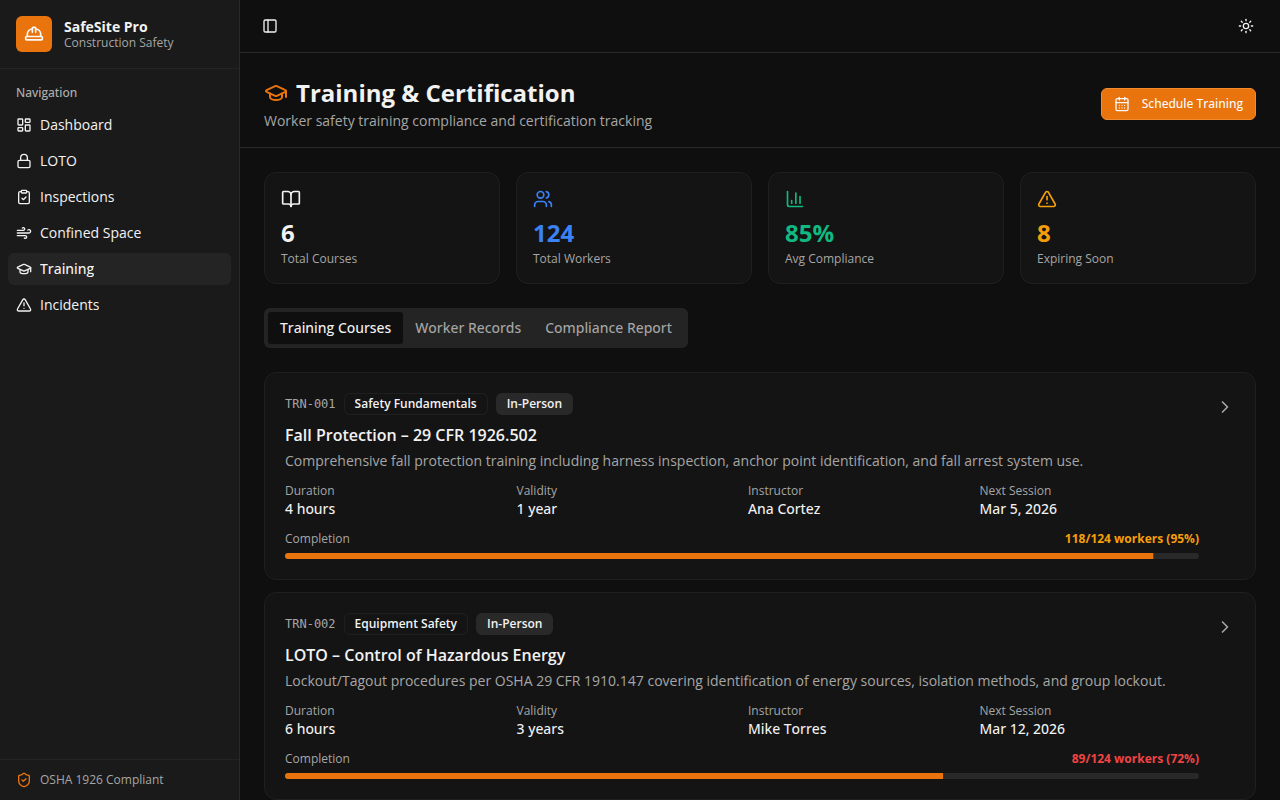This screenshot has height=800, width=1280.
Task: Expand the TRN-002 LOTO course details
Action: pyautogui.click(x=1224, y=627)
